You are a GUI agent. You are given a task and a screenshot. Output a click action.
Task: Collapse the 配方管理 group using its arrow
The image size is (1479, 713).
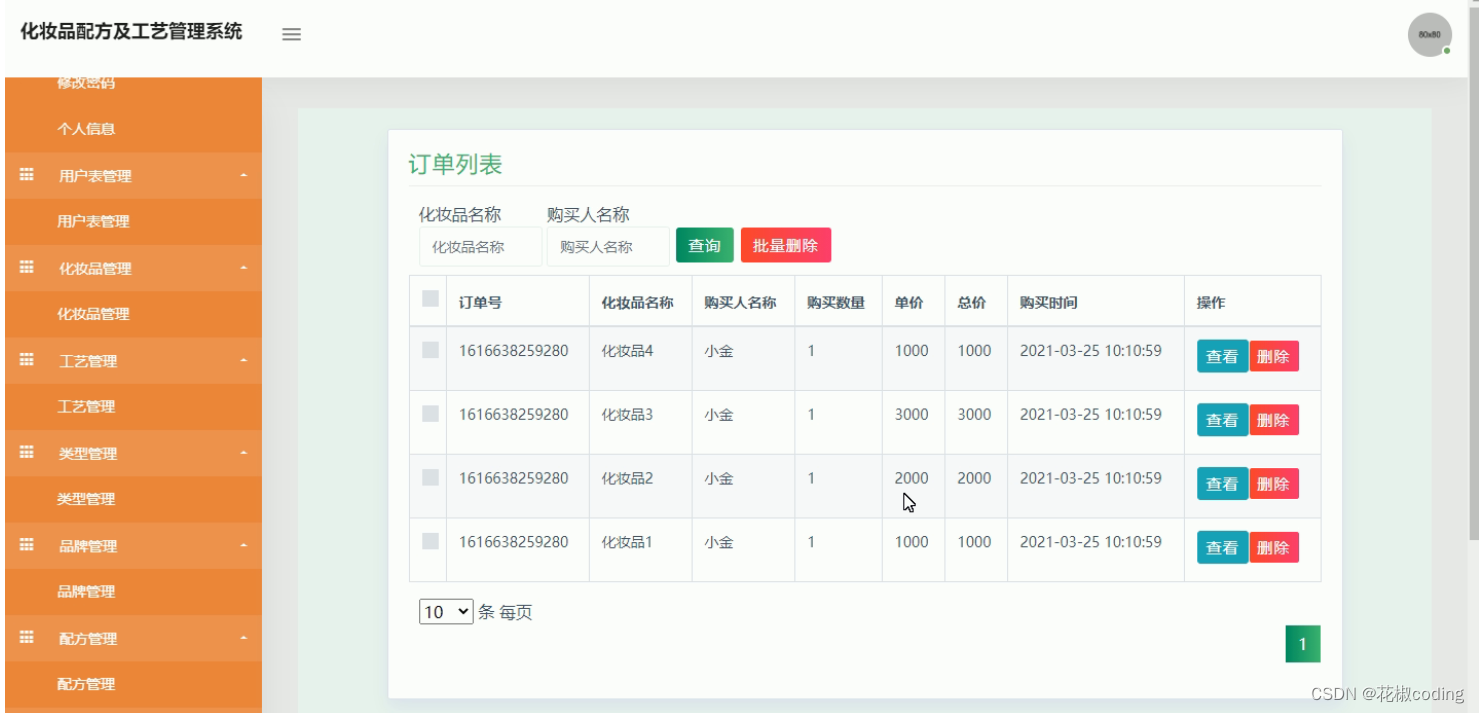point(244,639)
